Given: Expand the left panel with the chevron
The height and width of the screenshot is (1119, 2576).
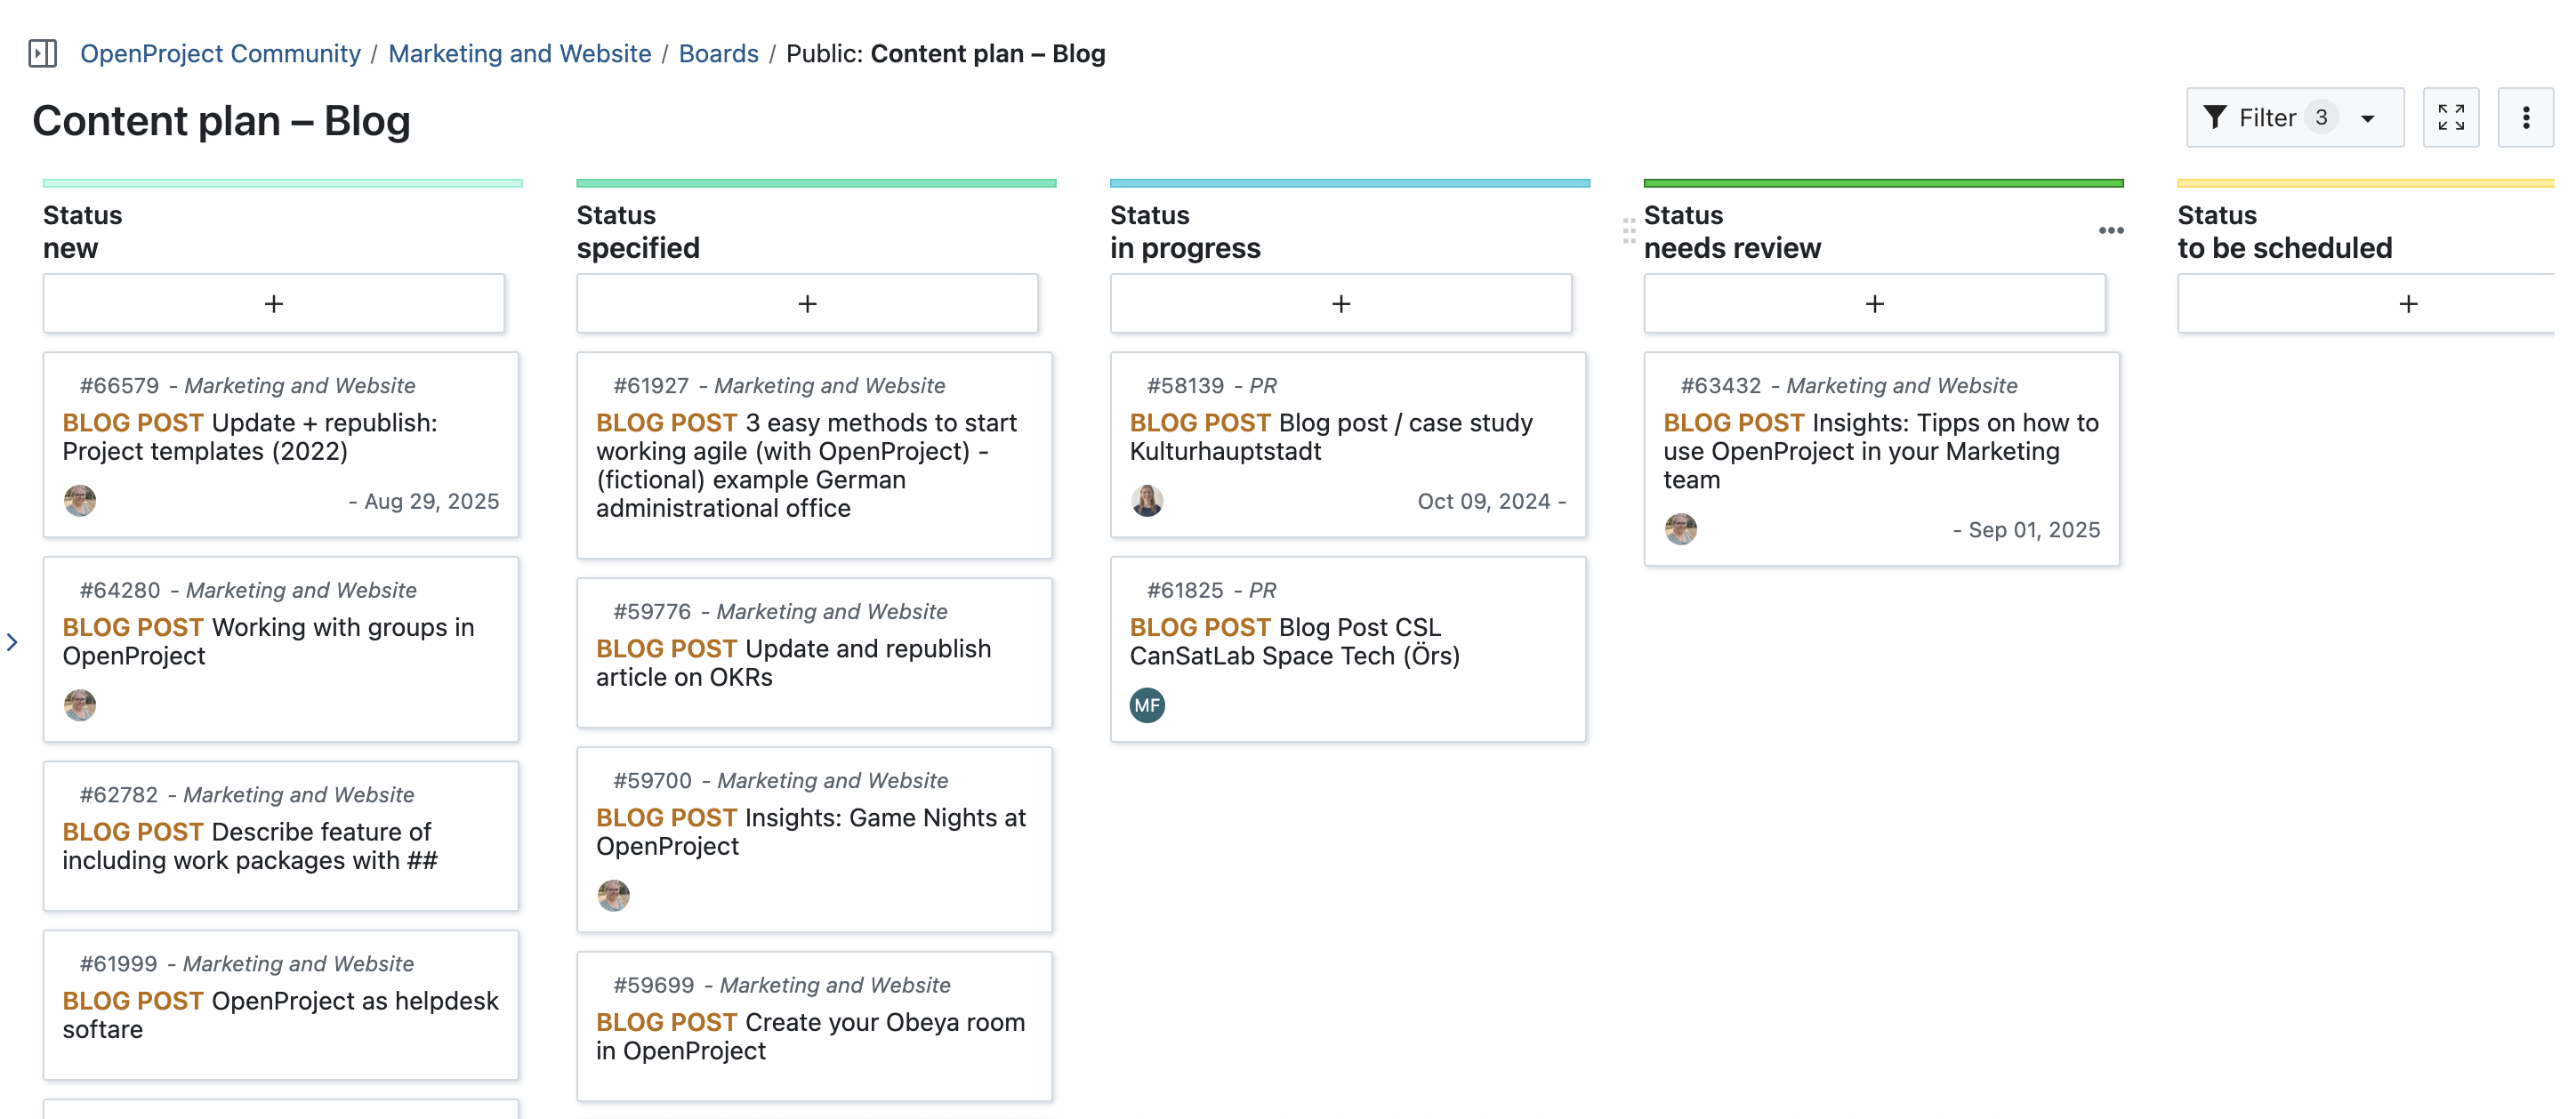Looking at the screenshot, I should tap(12, 641).
